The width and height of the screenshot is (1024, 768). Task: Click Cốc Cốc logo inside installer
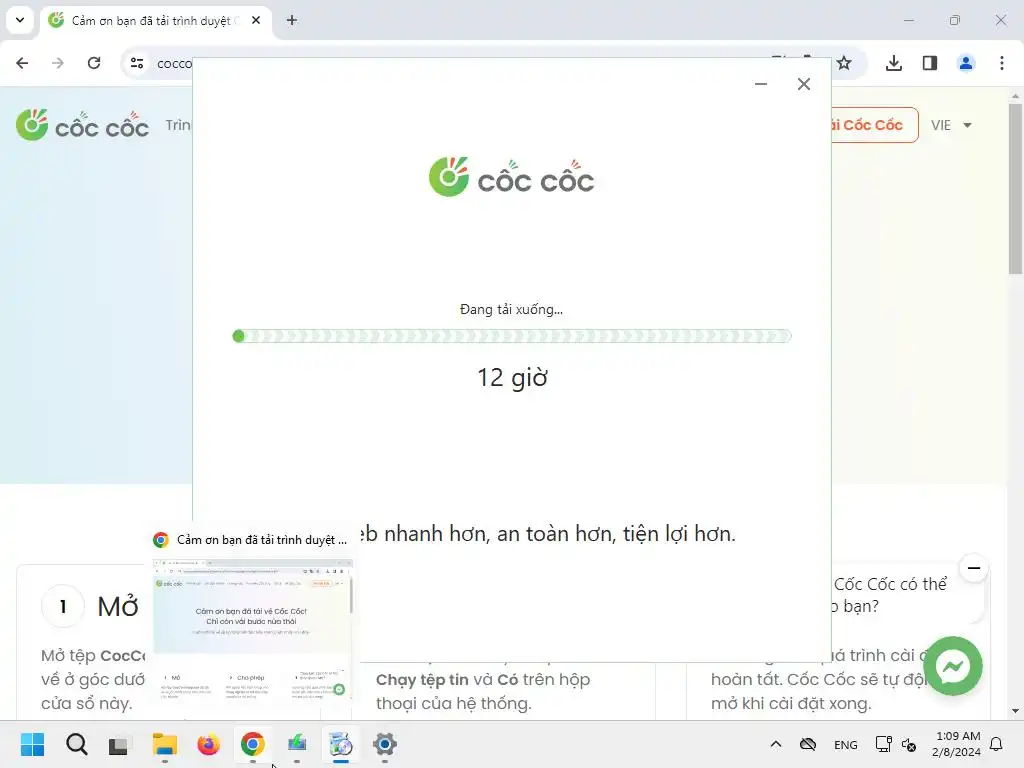[512, 177]
